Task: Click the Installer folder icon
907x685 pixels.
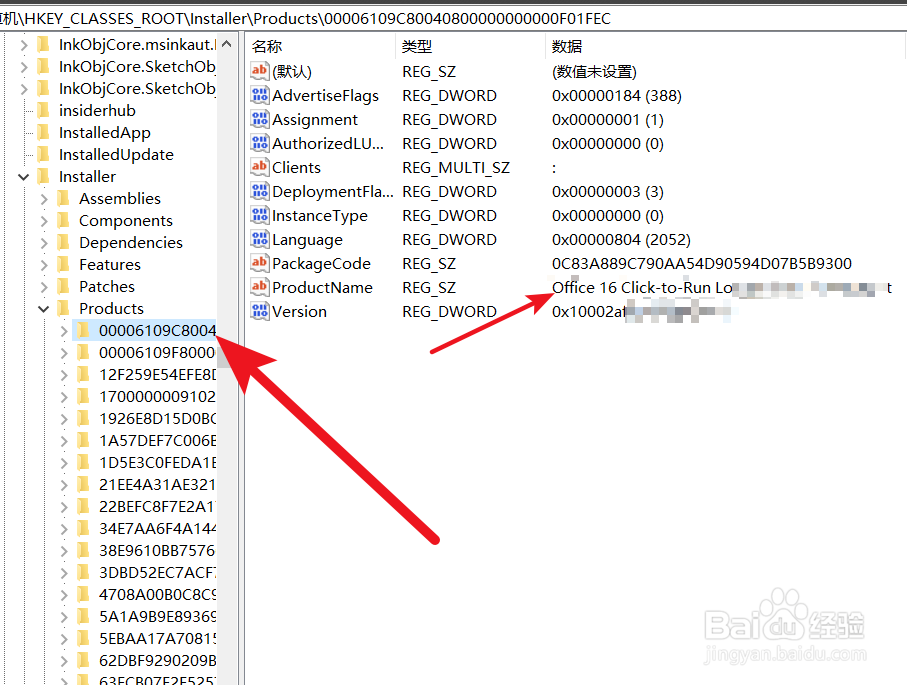Action: pos(43,176)
